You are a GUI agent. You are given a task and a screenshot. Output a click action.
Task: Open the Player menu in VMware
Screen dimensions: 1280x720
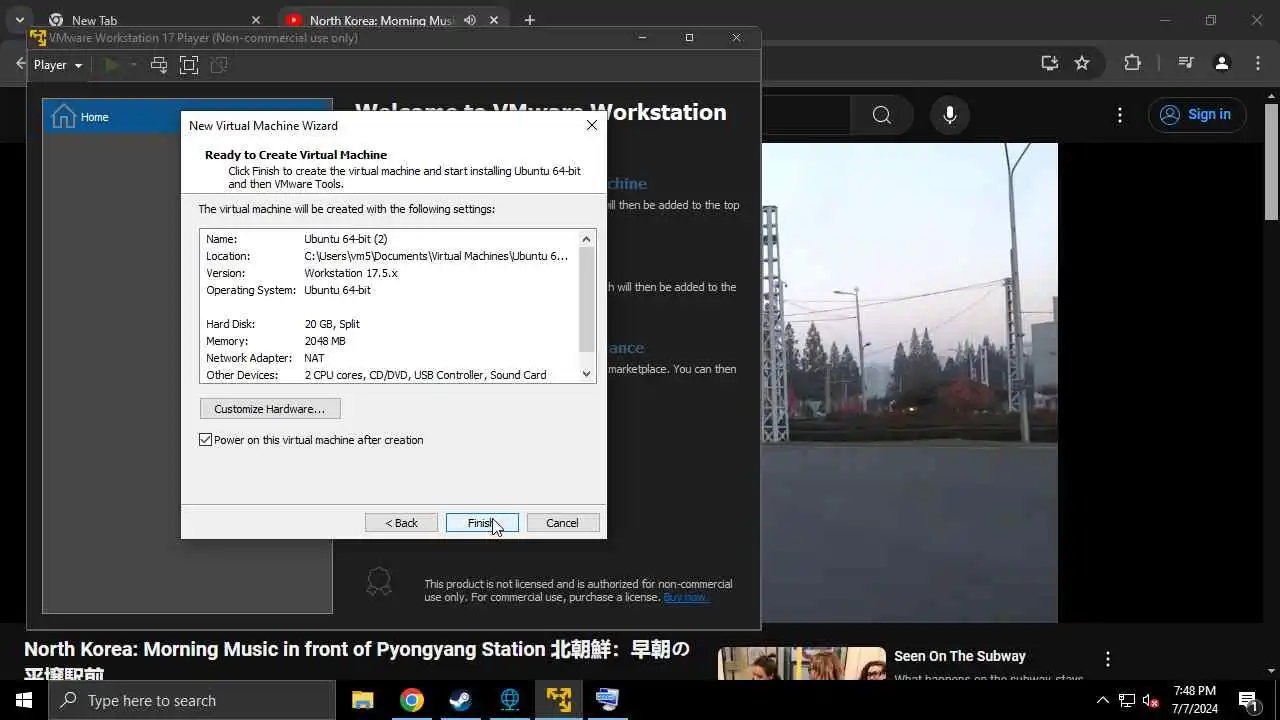pyautogui.click(x=58, y=65)
